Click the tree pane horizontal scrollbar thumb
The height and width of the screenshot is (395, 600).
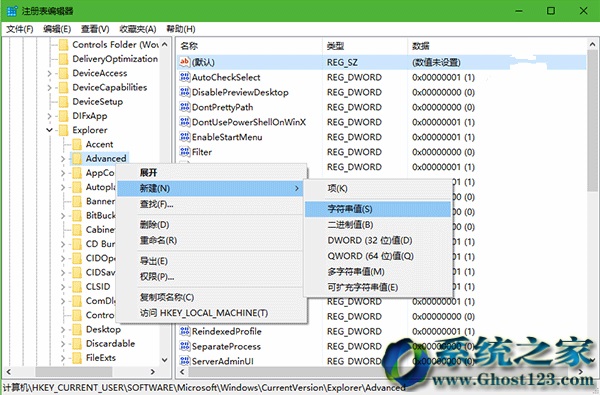pos(74,372)
